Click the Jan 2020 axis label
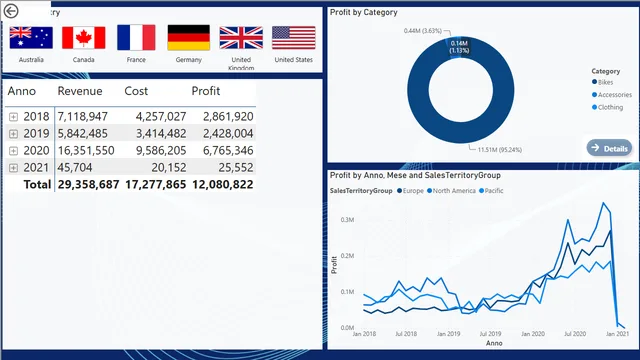The width and height of the screenshot is (640, 360). (x=533, y=334)
